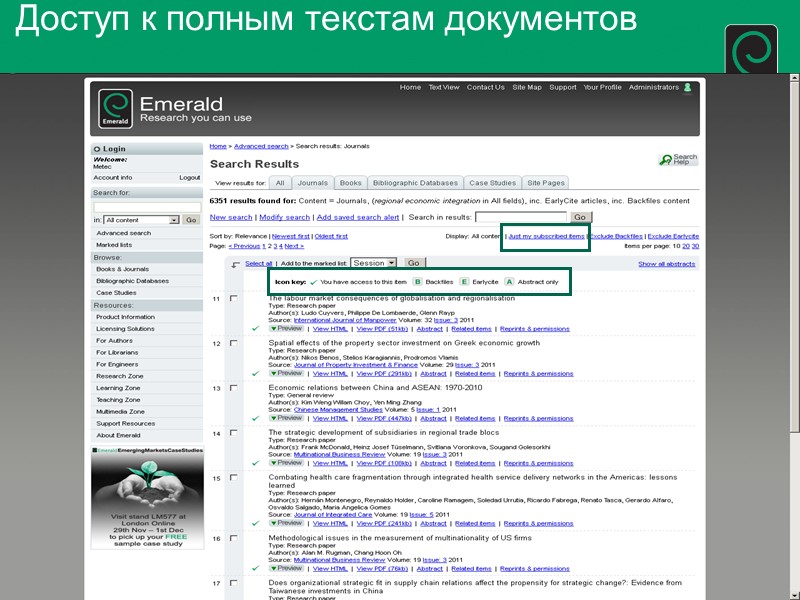
Task: Click the Earlycite 'E' icon in icon key
Action: pyautogui.click(x=464, y=282)
